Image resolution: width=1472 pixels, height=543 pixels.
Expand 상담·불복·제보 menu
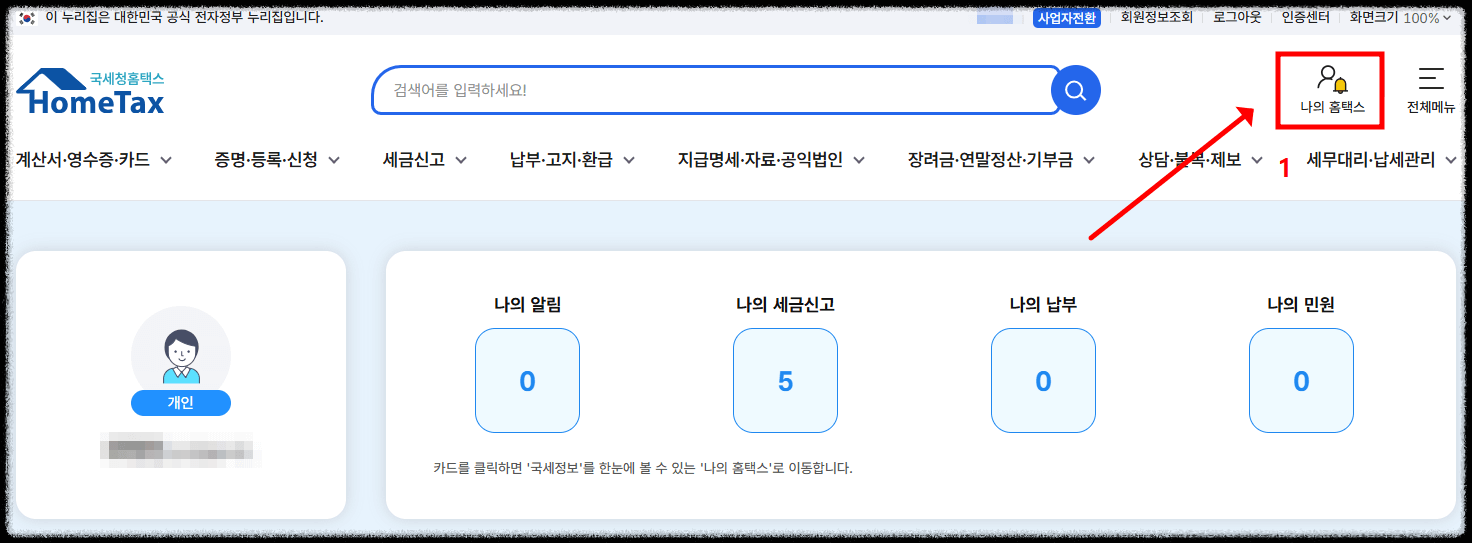[1201, 159]
